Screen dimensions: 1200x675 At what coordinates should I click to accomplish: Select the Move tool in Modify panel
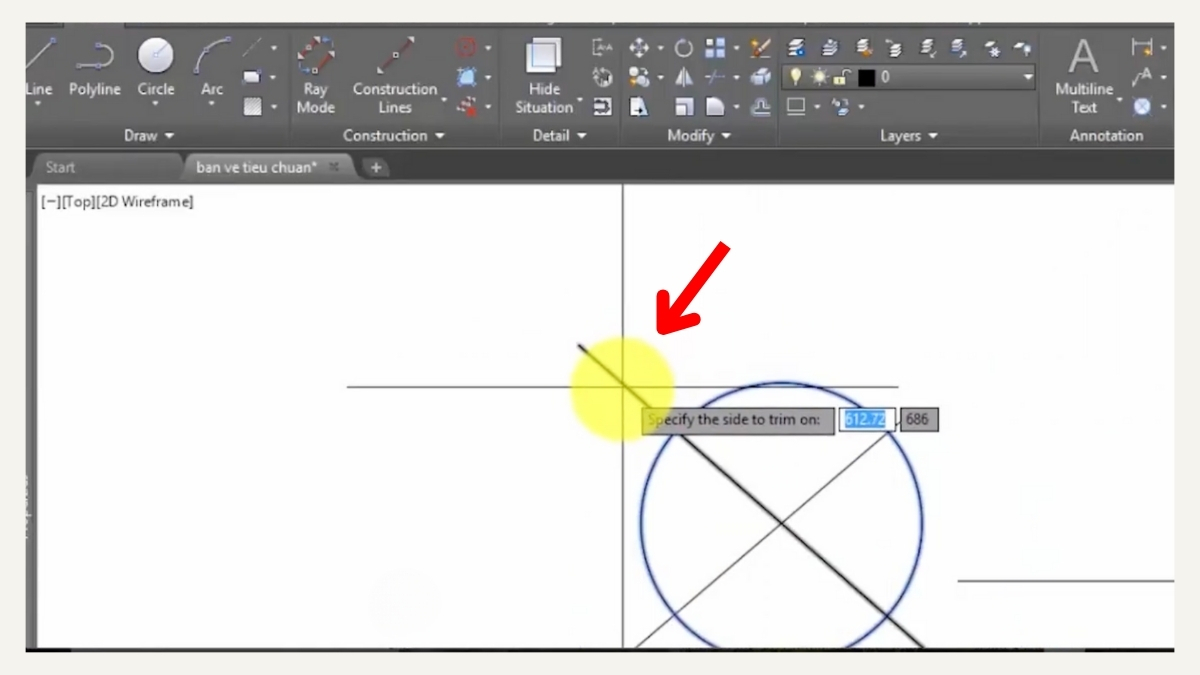click(639, 47)
